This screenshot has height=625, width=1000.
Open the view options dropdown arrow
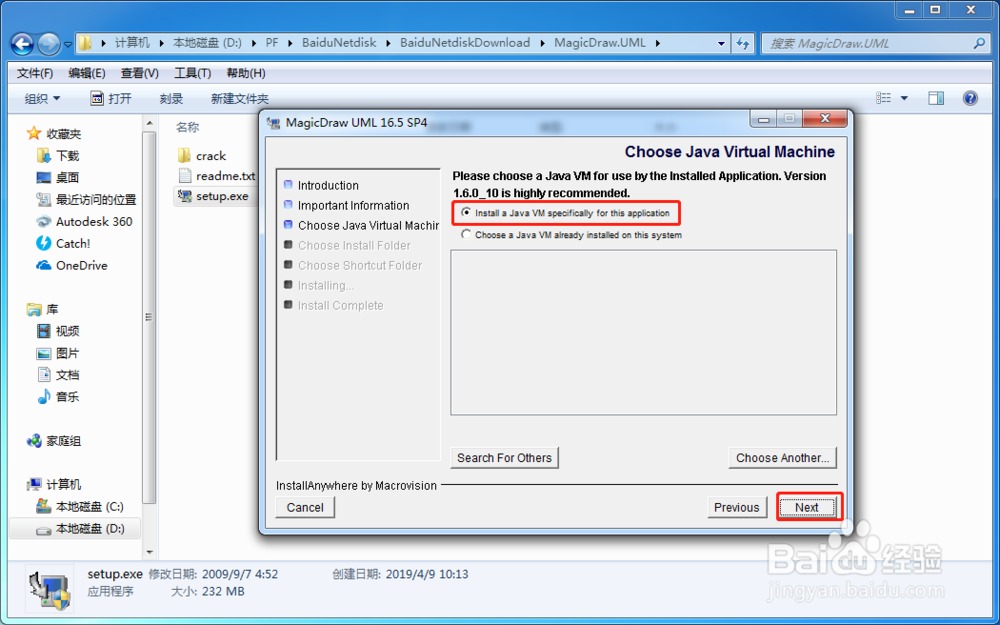[904, 98]
